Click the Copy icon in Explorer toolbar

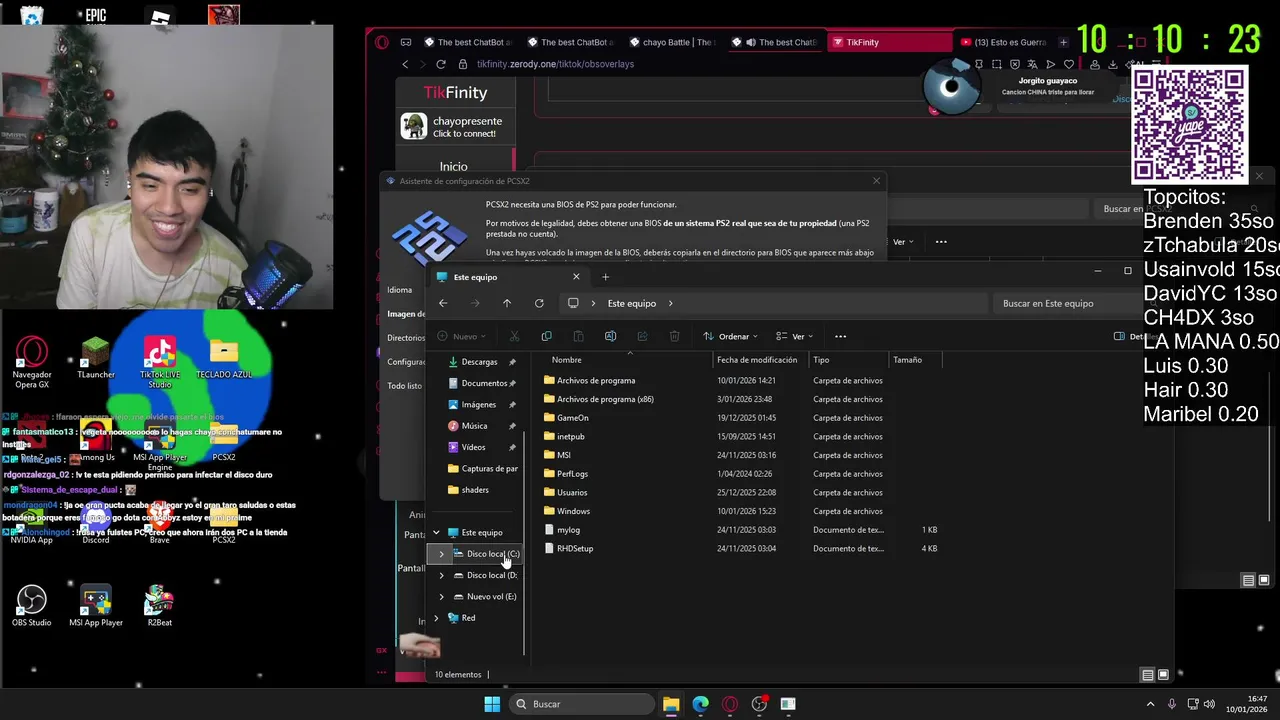546,336
